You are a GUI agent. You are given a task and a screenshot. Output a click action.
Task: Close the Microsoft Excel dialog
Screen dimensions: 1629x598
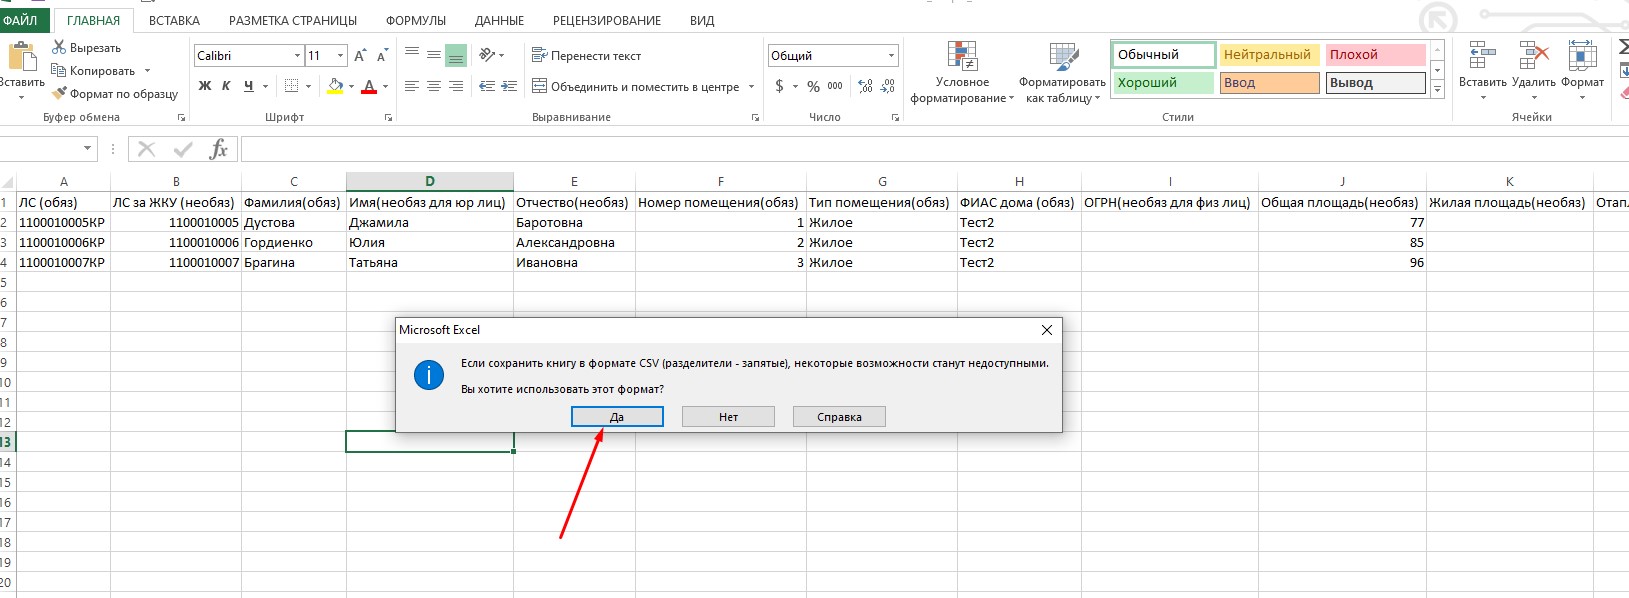pos(1046,330)
